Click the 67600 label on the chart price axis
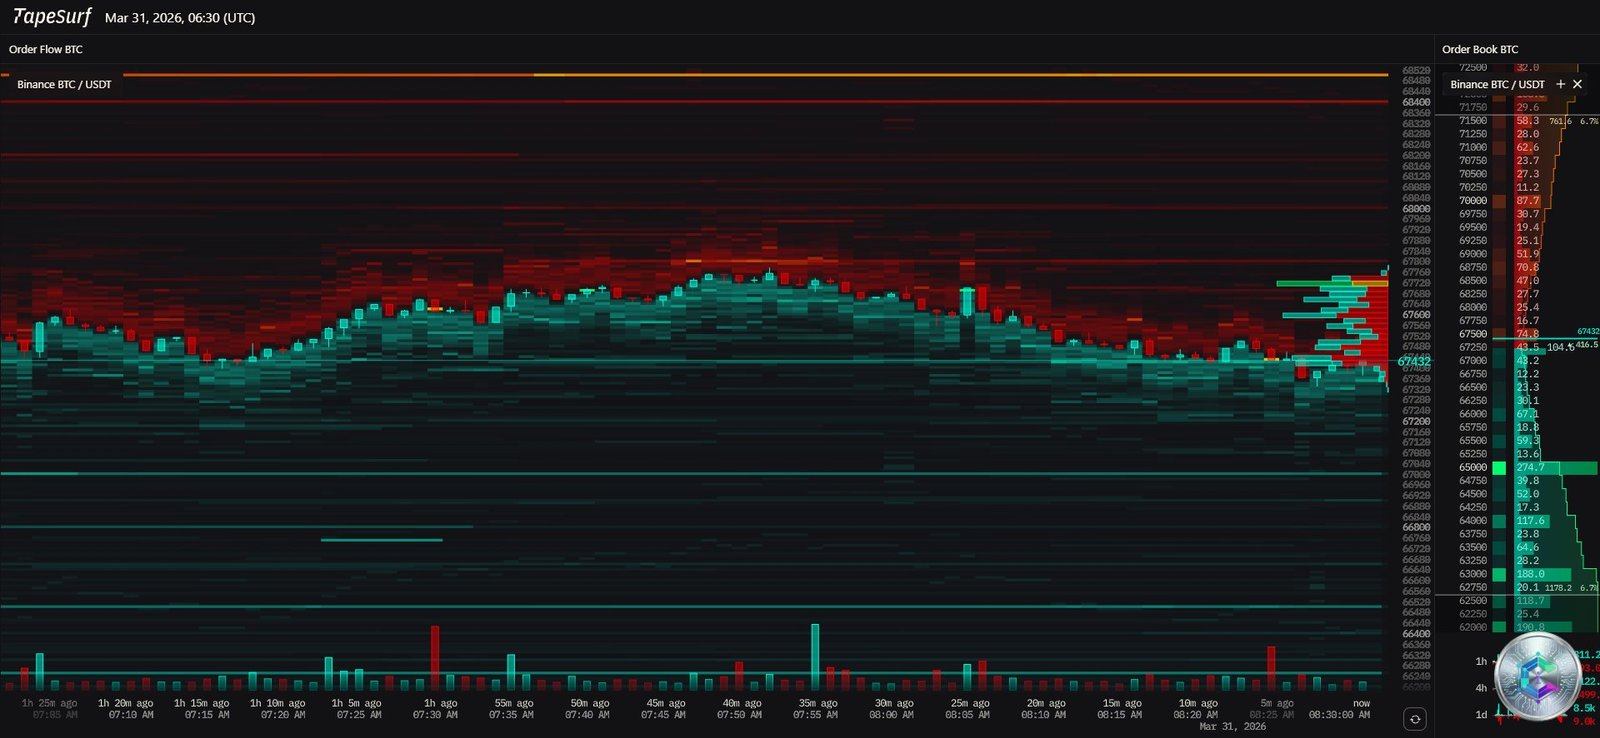 click(1415, 315)
